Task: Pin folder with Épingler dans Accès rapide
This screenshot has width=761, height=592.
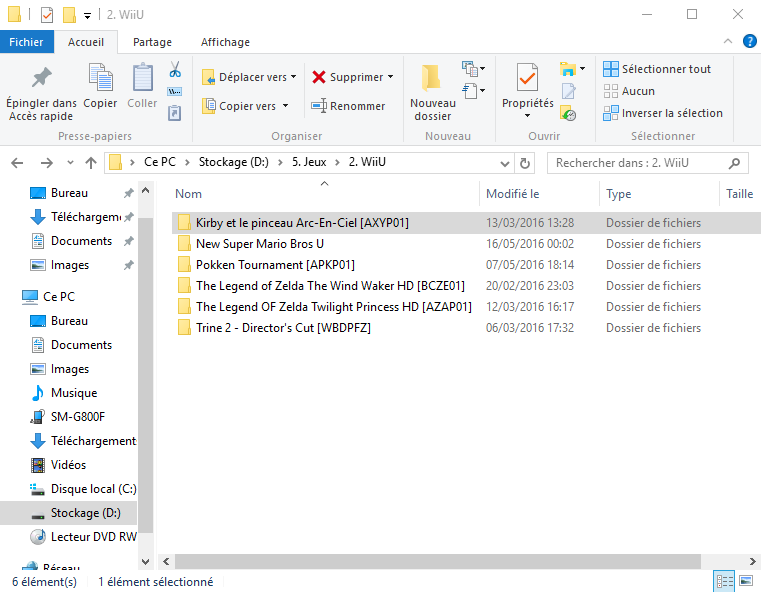Action: coord(41,93)
